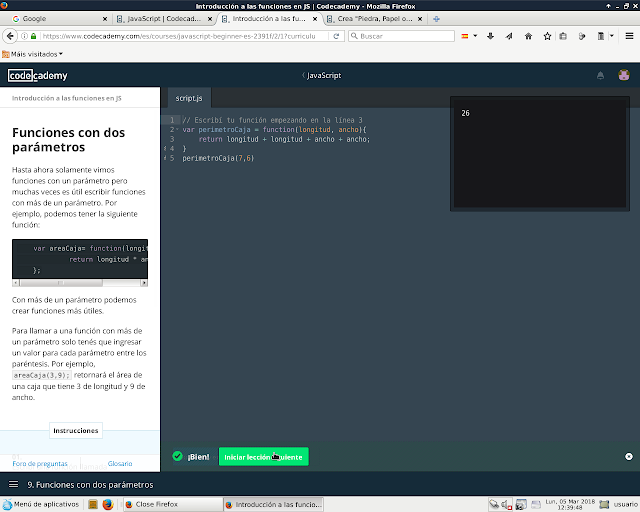Close the Google tab

(x=105, y=19)
